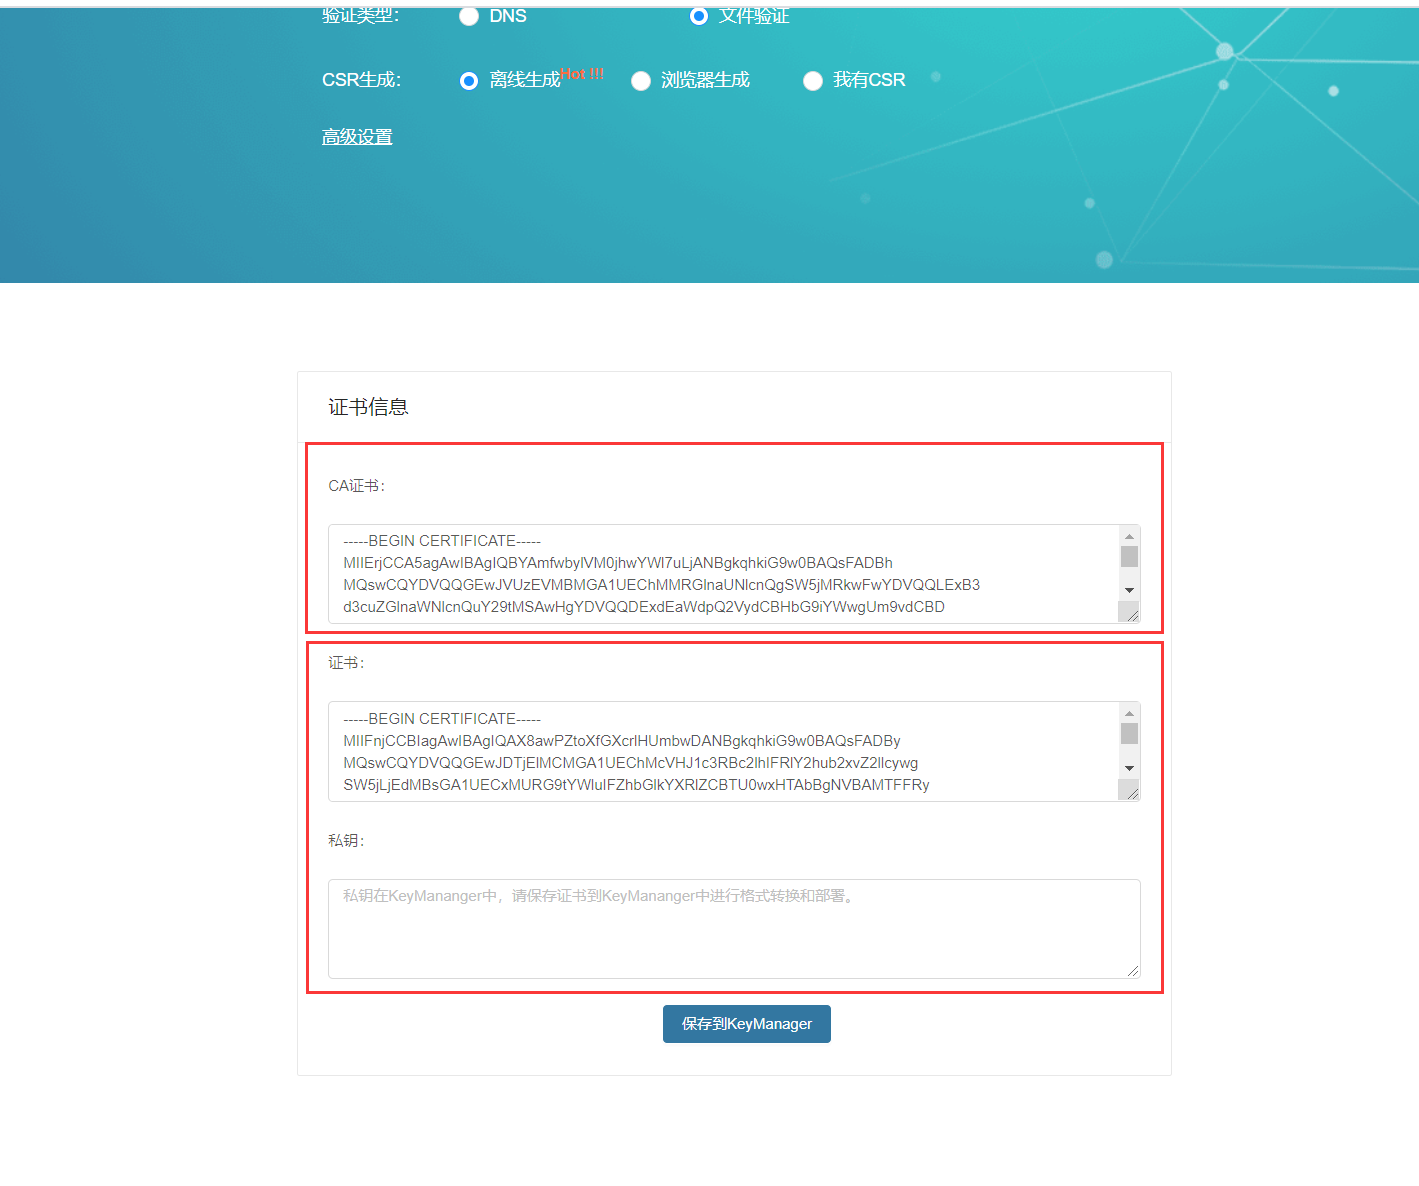Focus the 私钥 text area
Screen dimensions: 1419x1186
pos(734,929)
